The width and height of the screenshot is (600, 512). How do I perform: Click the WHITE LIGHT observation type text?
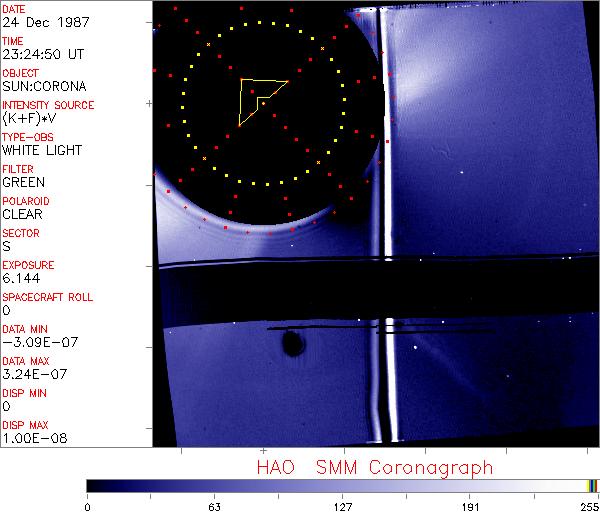coord(42,151)
